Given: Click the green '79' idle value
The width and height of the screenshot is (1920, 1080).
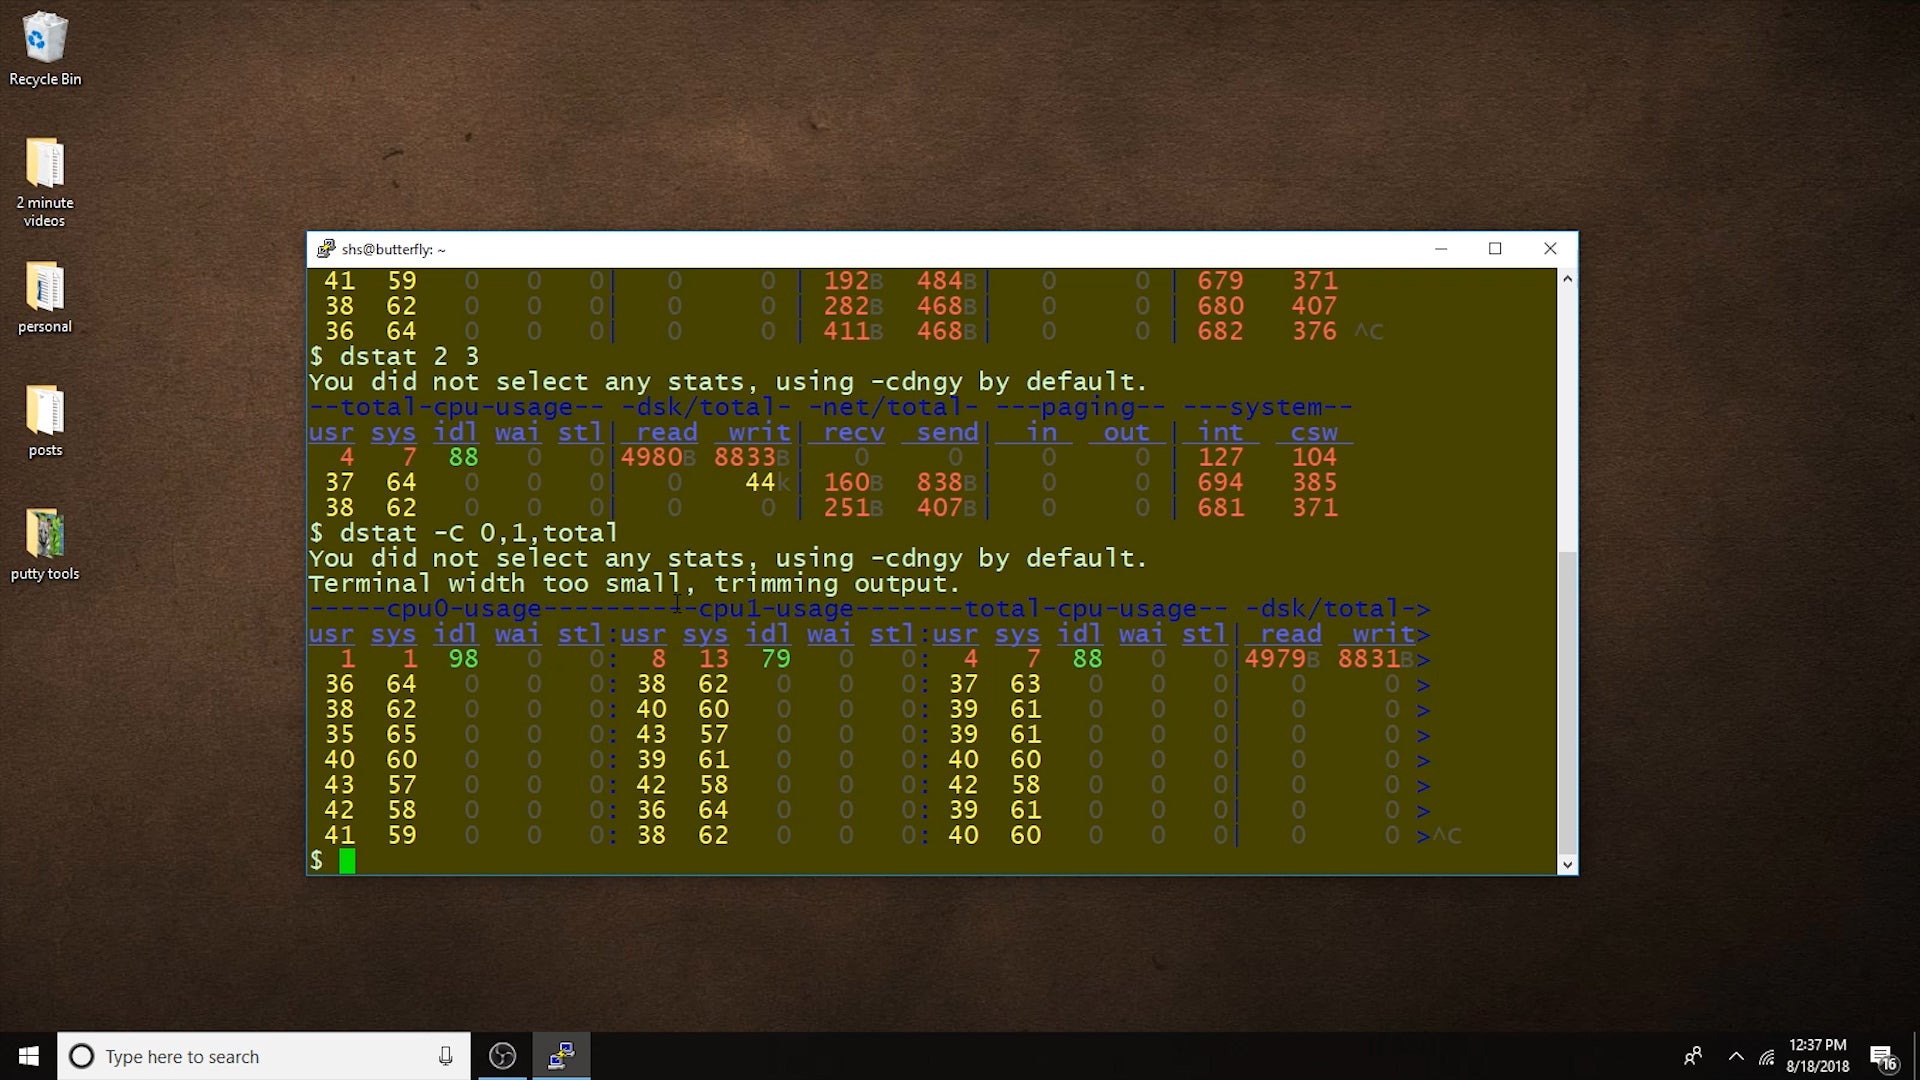Looking at the screenshot, I should [x=776, y=659].
